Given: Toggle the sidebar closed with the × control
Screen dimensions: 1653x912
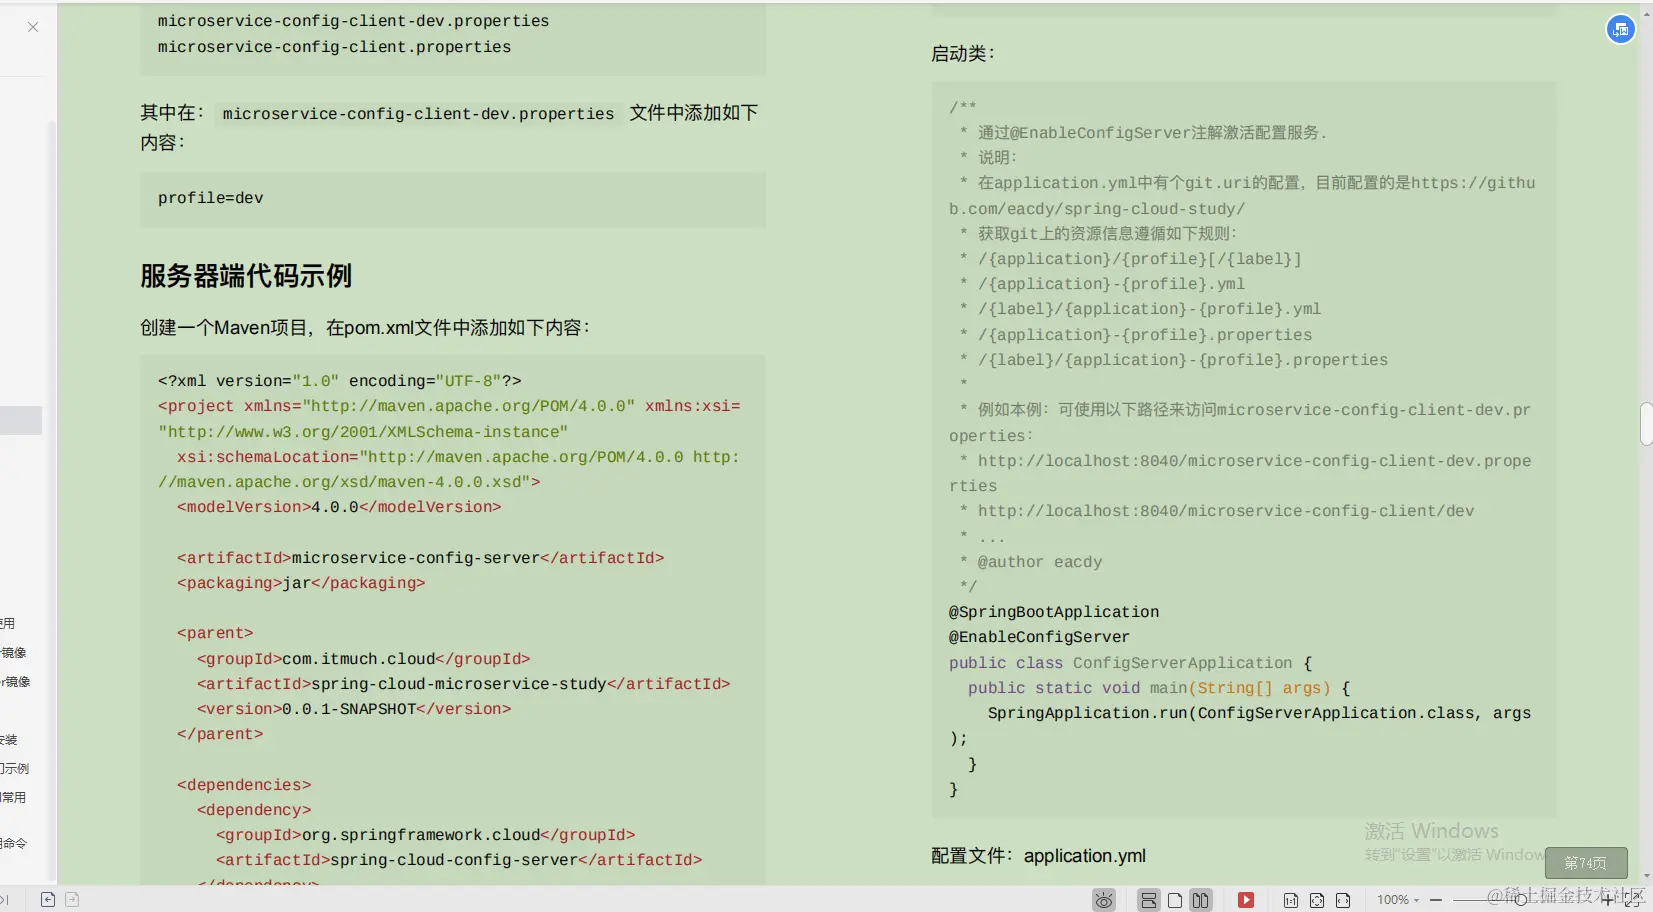Looking at the screenshot, I should pos(33,27).
